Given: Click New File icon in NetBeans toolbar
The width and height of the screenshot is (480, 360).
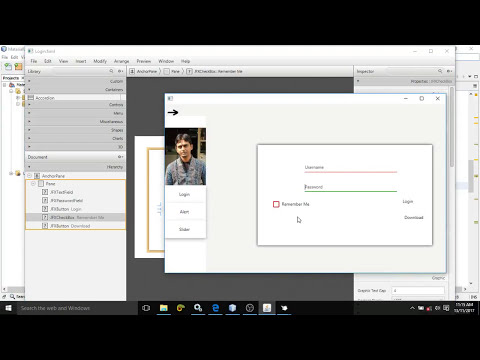Looking at the screenshot, I should click(8, 67).
